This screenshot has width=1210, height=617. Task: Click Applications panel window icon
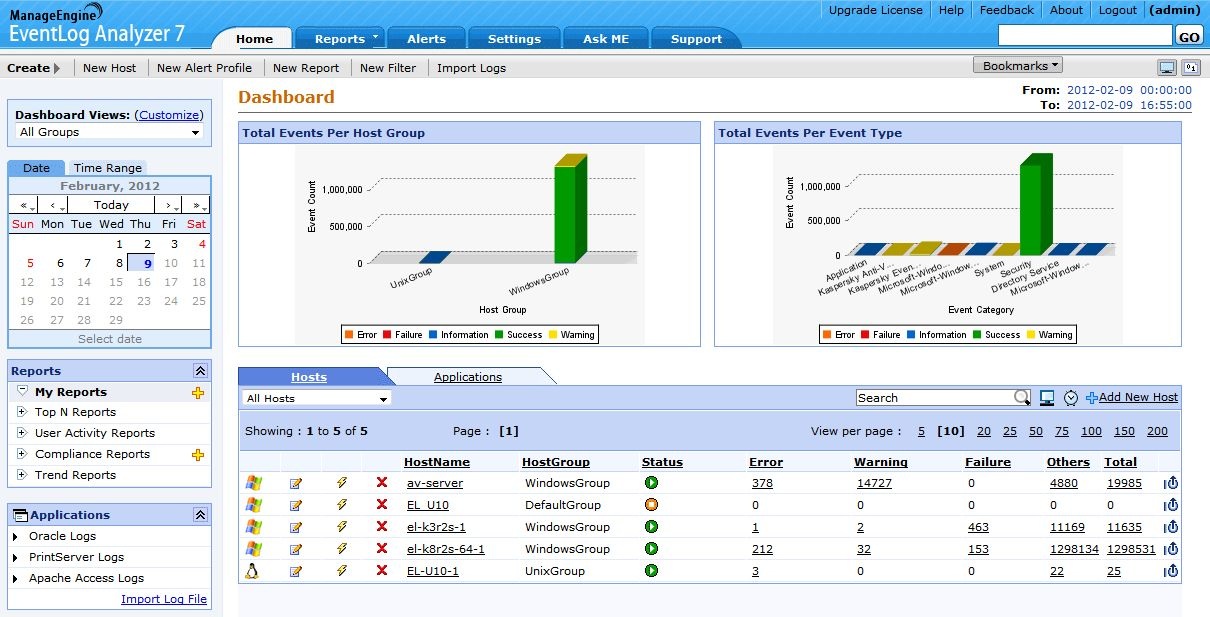(x=20, y=515)
